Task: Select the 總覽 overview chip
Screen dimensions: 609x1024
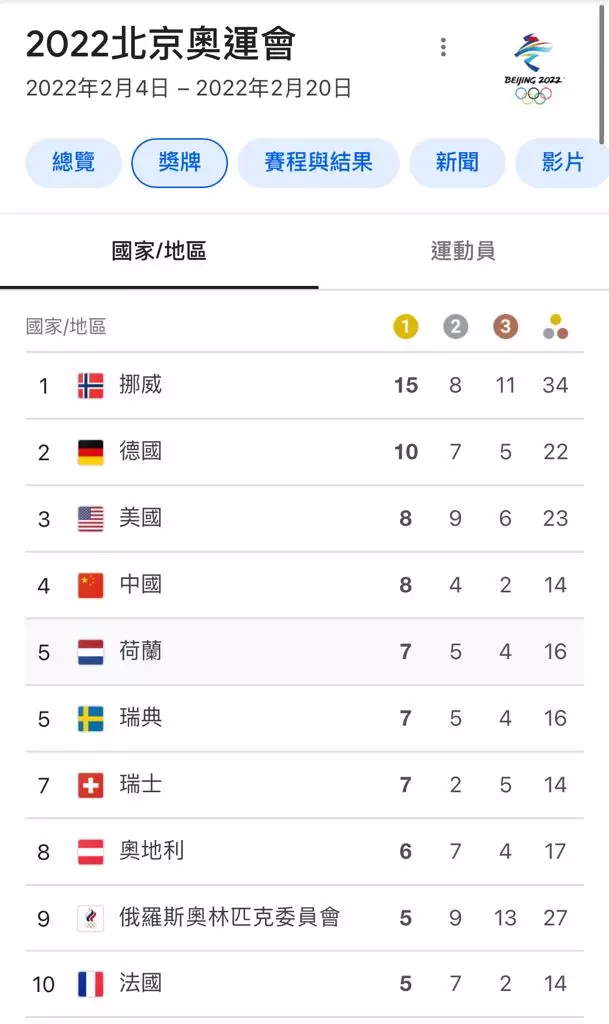Action: pyautogui.click(x=73, y=163)
